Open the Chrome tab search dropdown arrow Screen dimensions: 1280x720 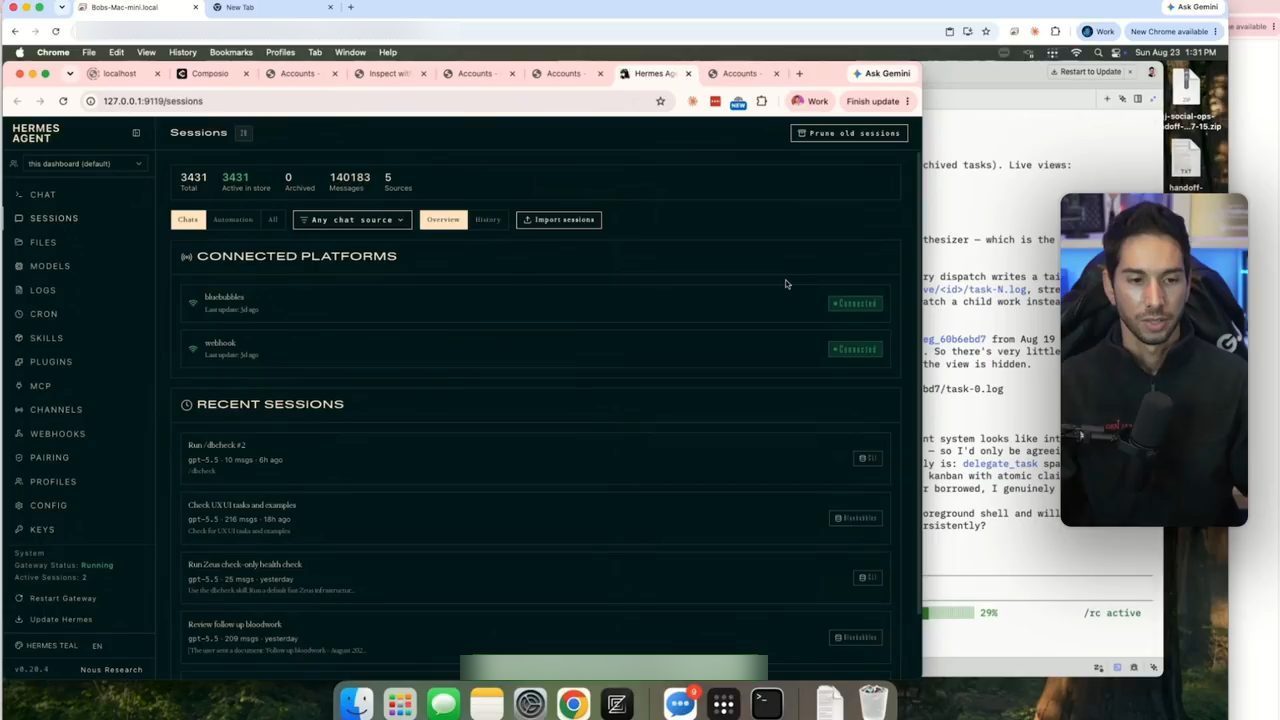[70, 73]
